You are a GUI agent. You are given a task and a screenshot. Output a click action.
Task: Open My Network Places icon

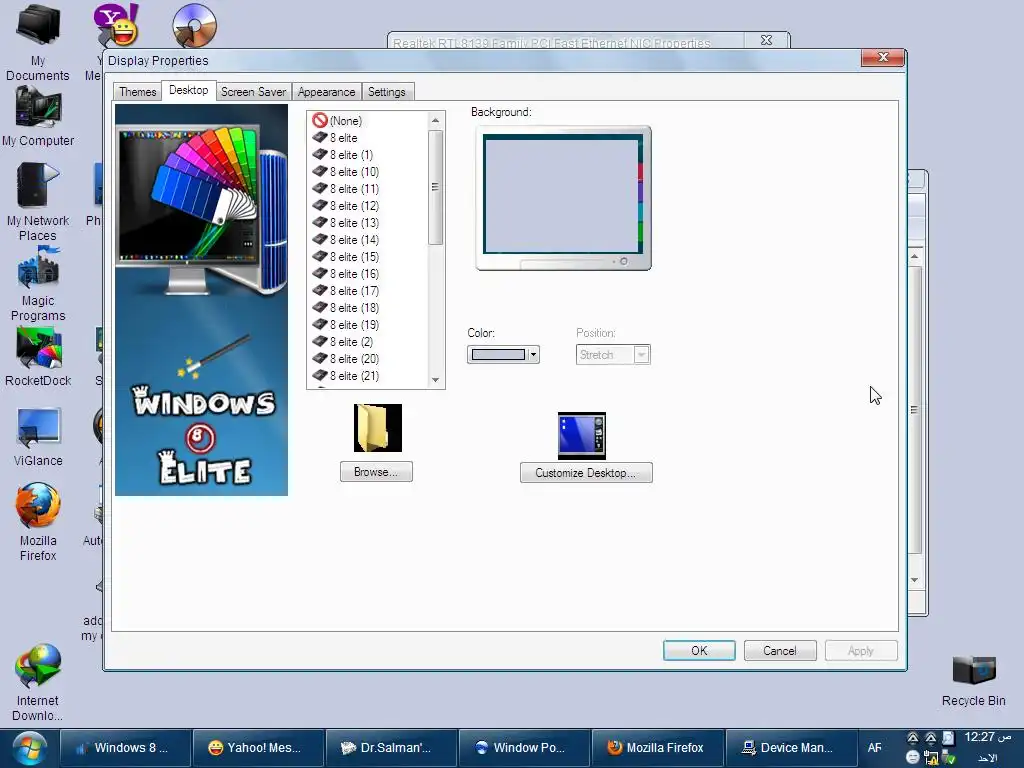click(x=38, y=201)
